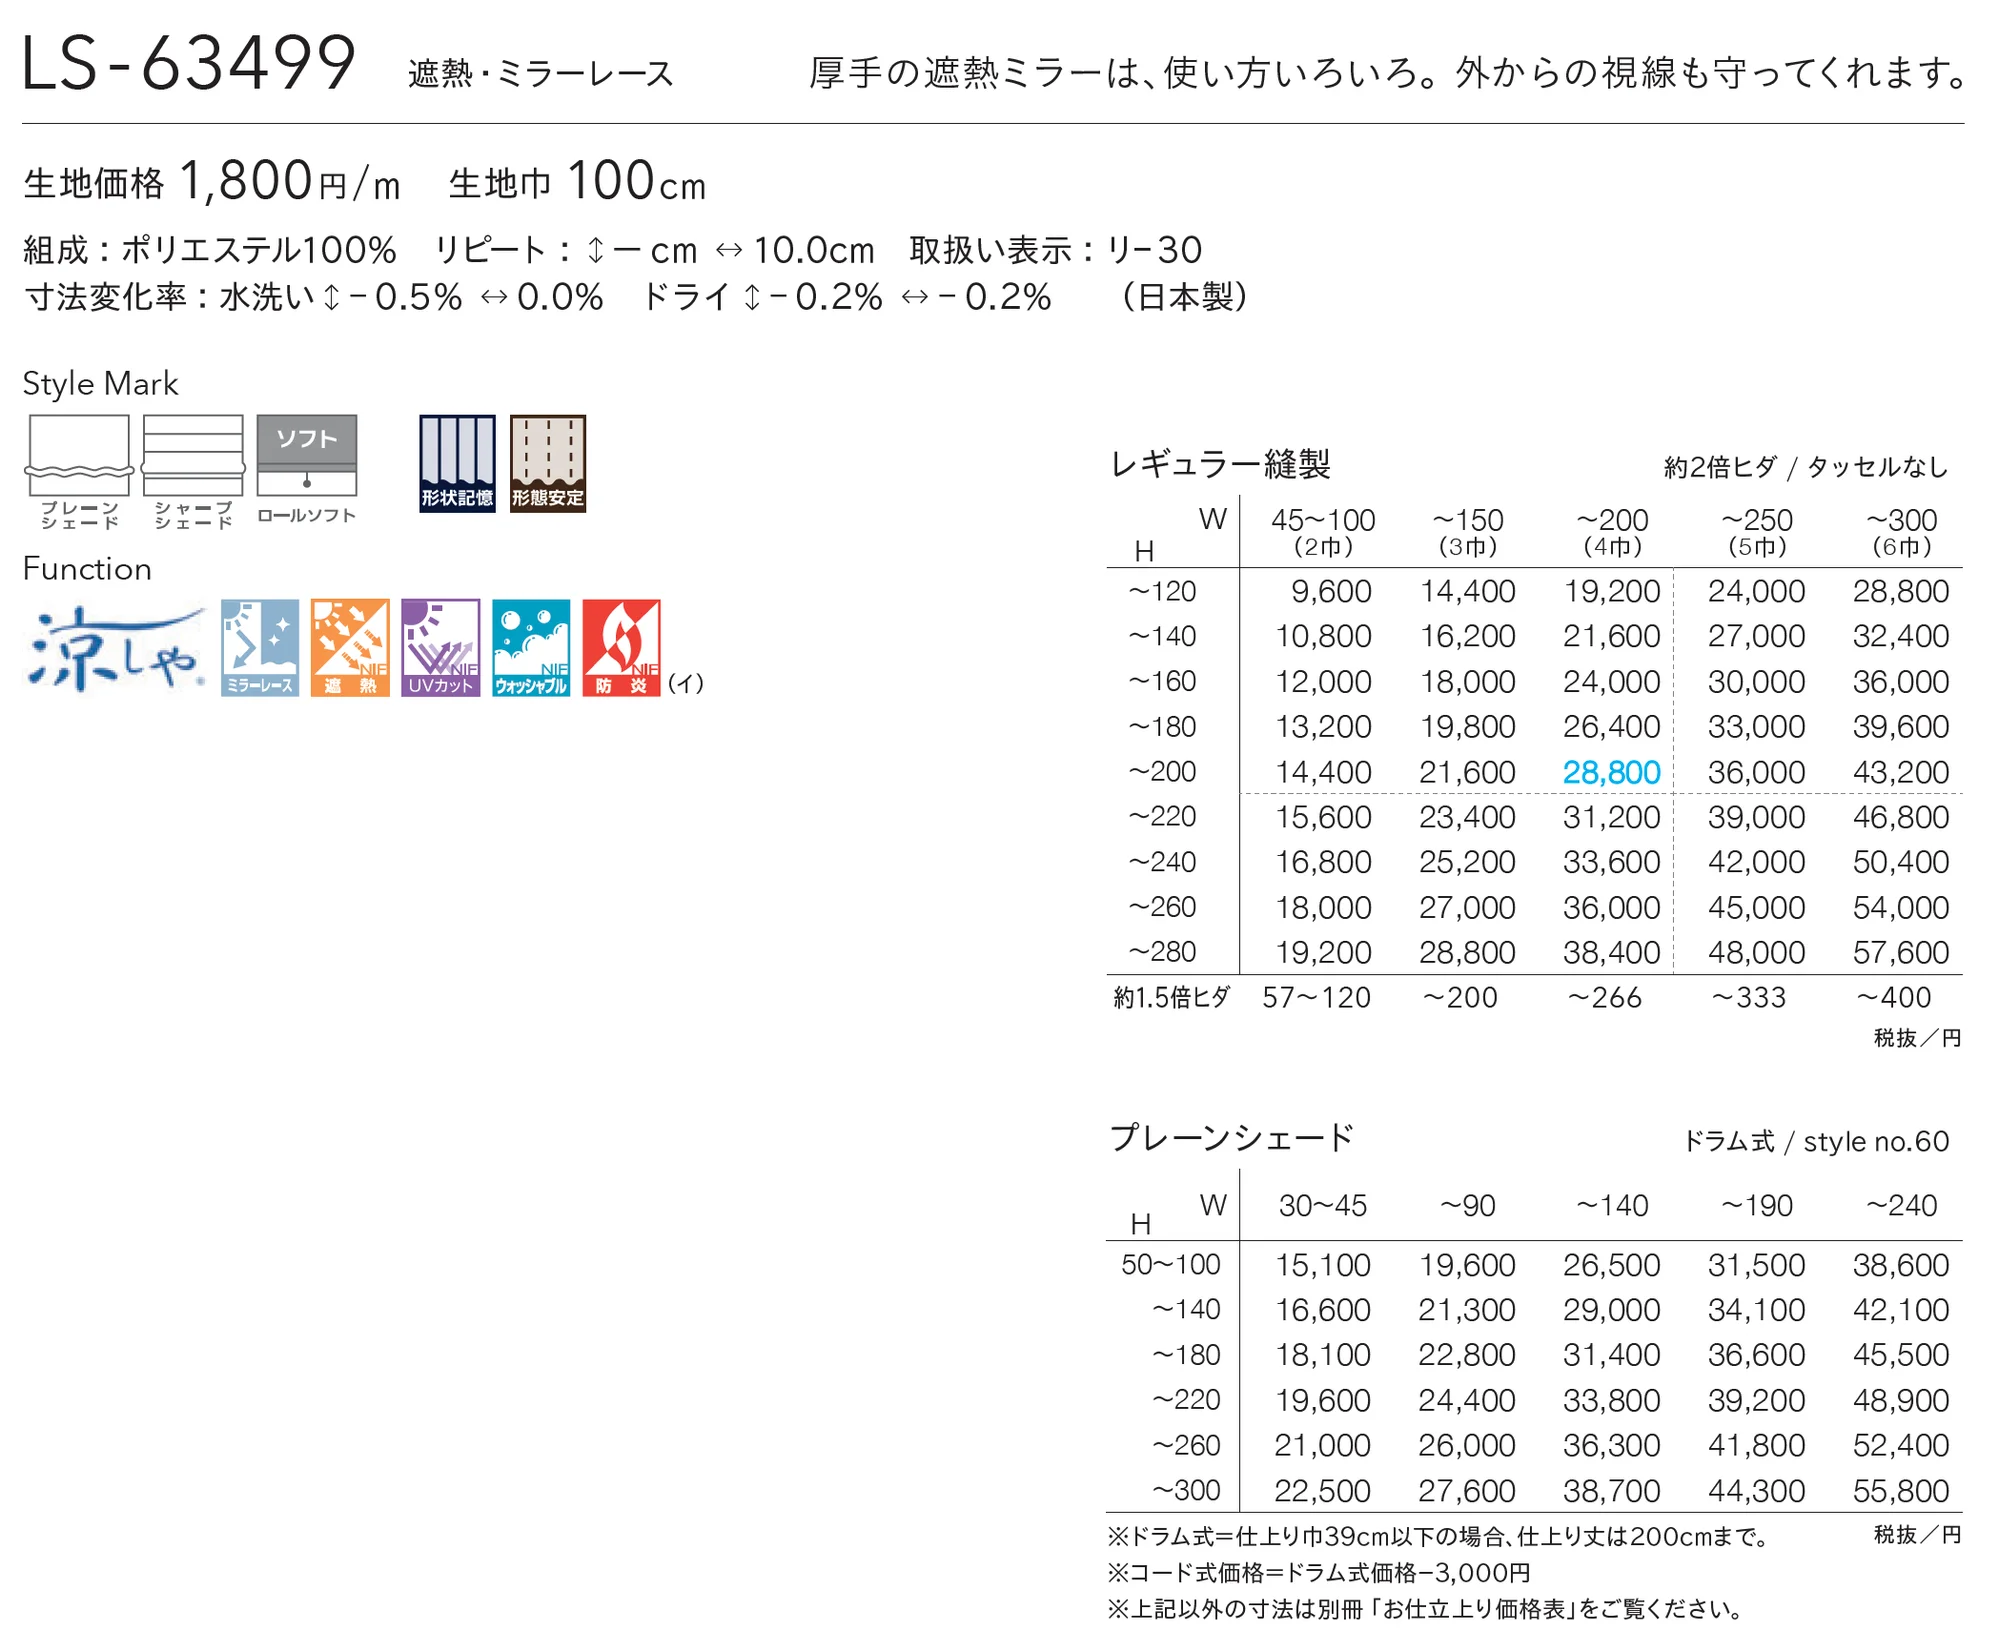Click the 取扱い表示：リ-30 text
Viewport: 2000px width, 1651px height.
click(1056, 250)
